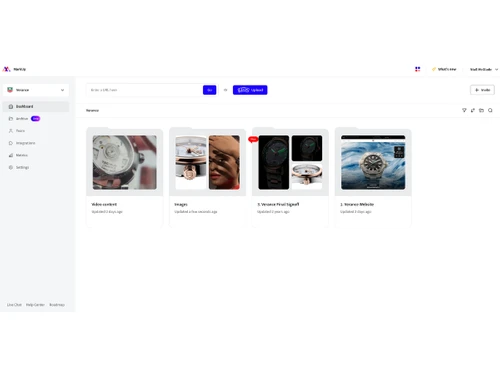Click the Integrations sidebar icon
The image size is (500, 375).
(x=11, y=143)
